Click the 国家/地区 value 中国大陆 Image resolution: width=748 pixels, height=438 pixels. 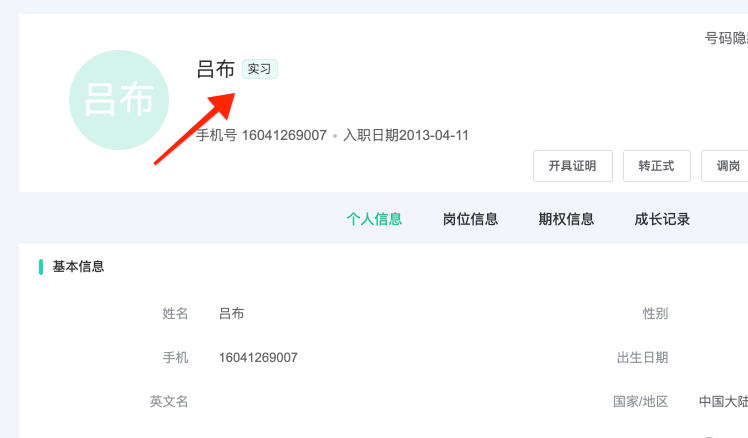(x=723, y=401)
